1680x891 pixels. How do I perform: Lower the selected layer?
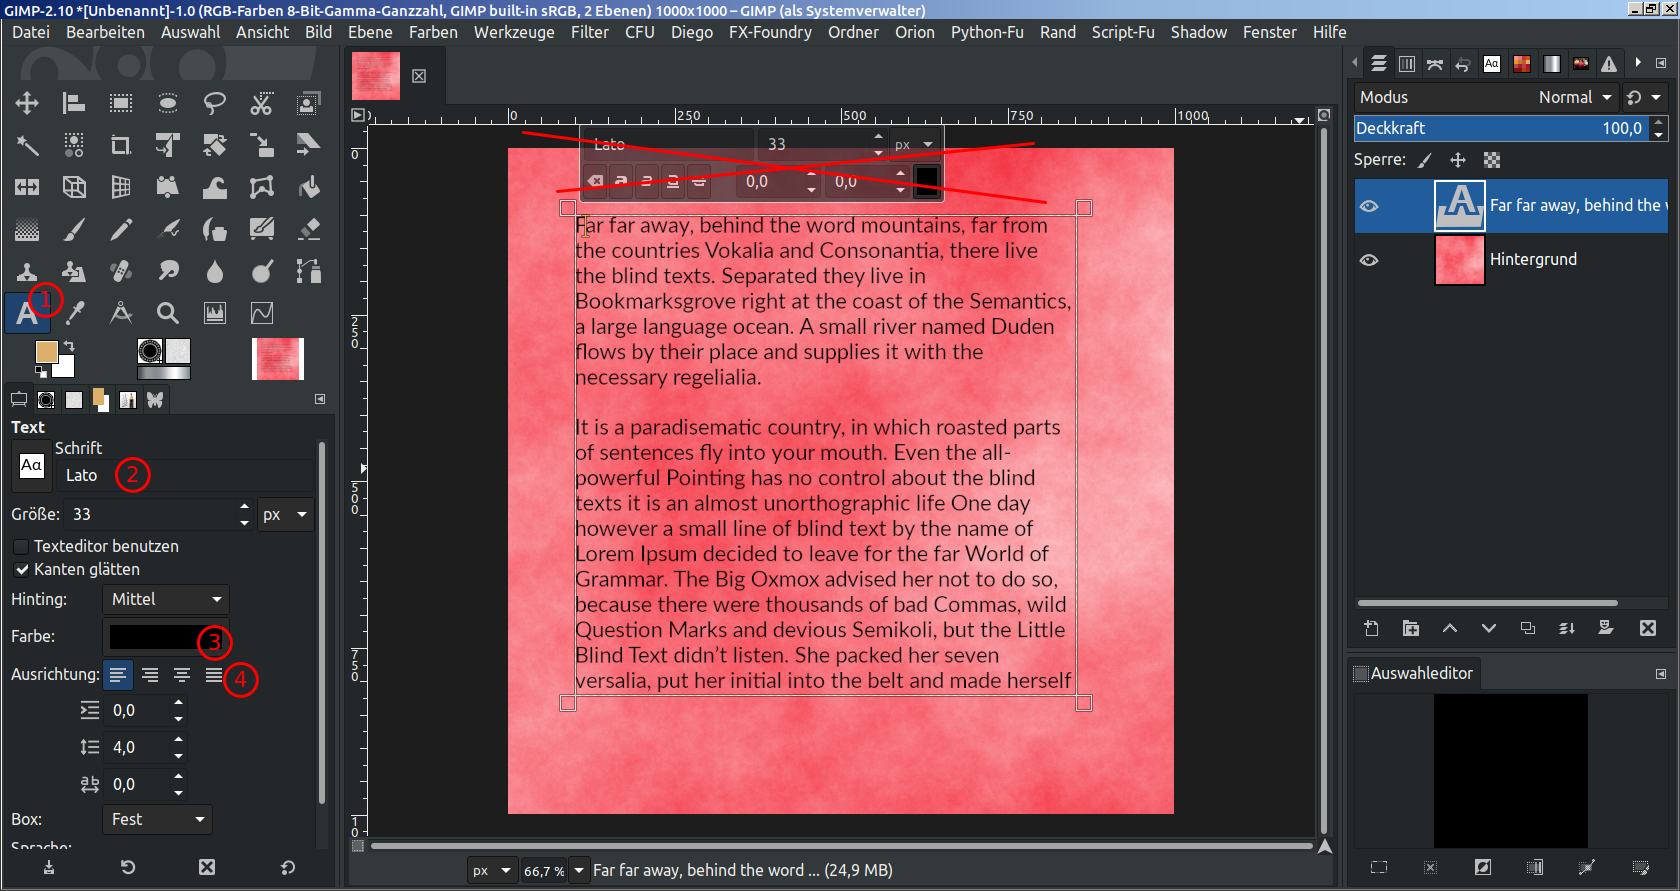(x=1488, y=628)
